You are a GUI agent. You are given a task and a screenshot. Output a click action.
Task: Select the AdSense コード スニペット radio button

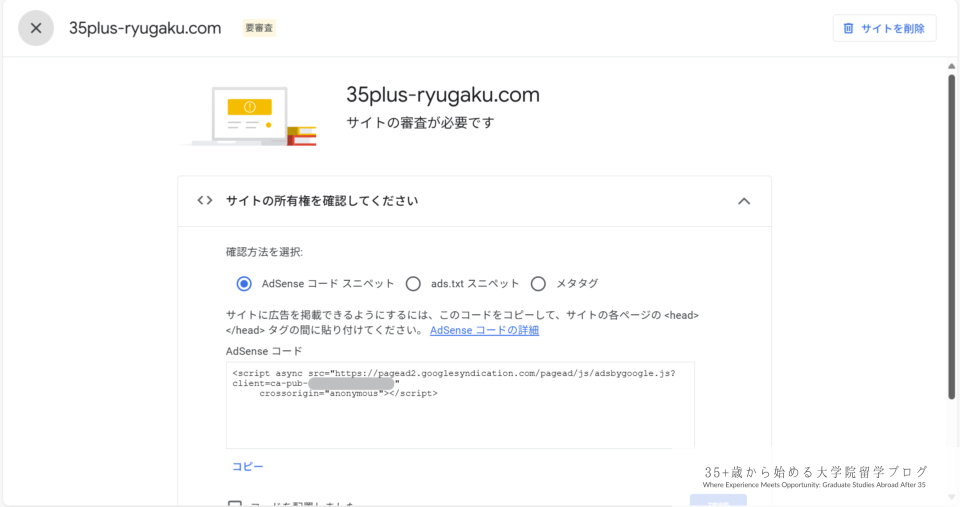pos(244,283)
